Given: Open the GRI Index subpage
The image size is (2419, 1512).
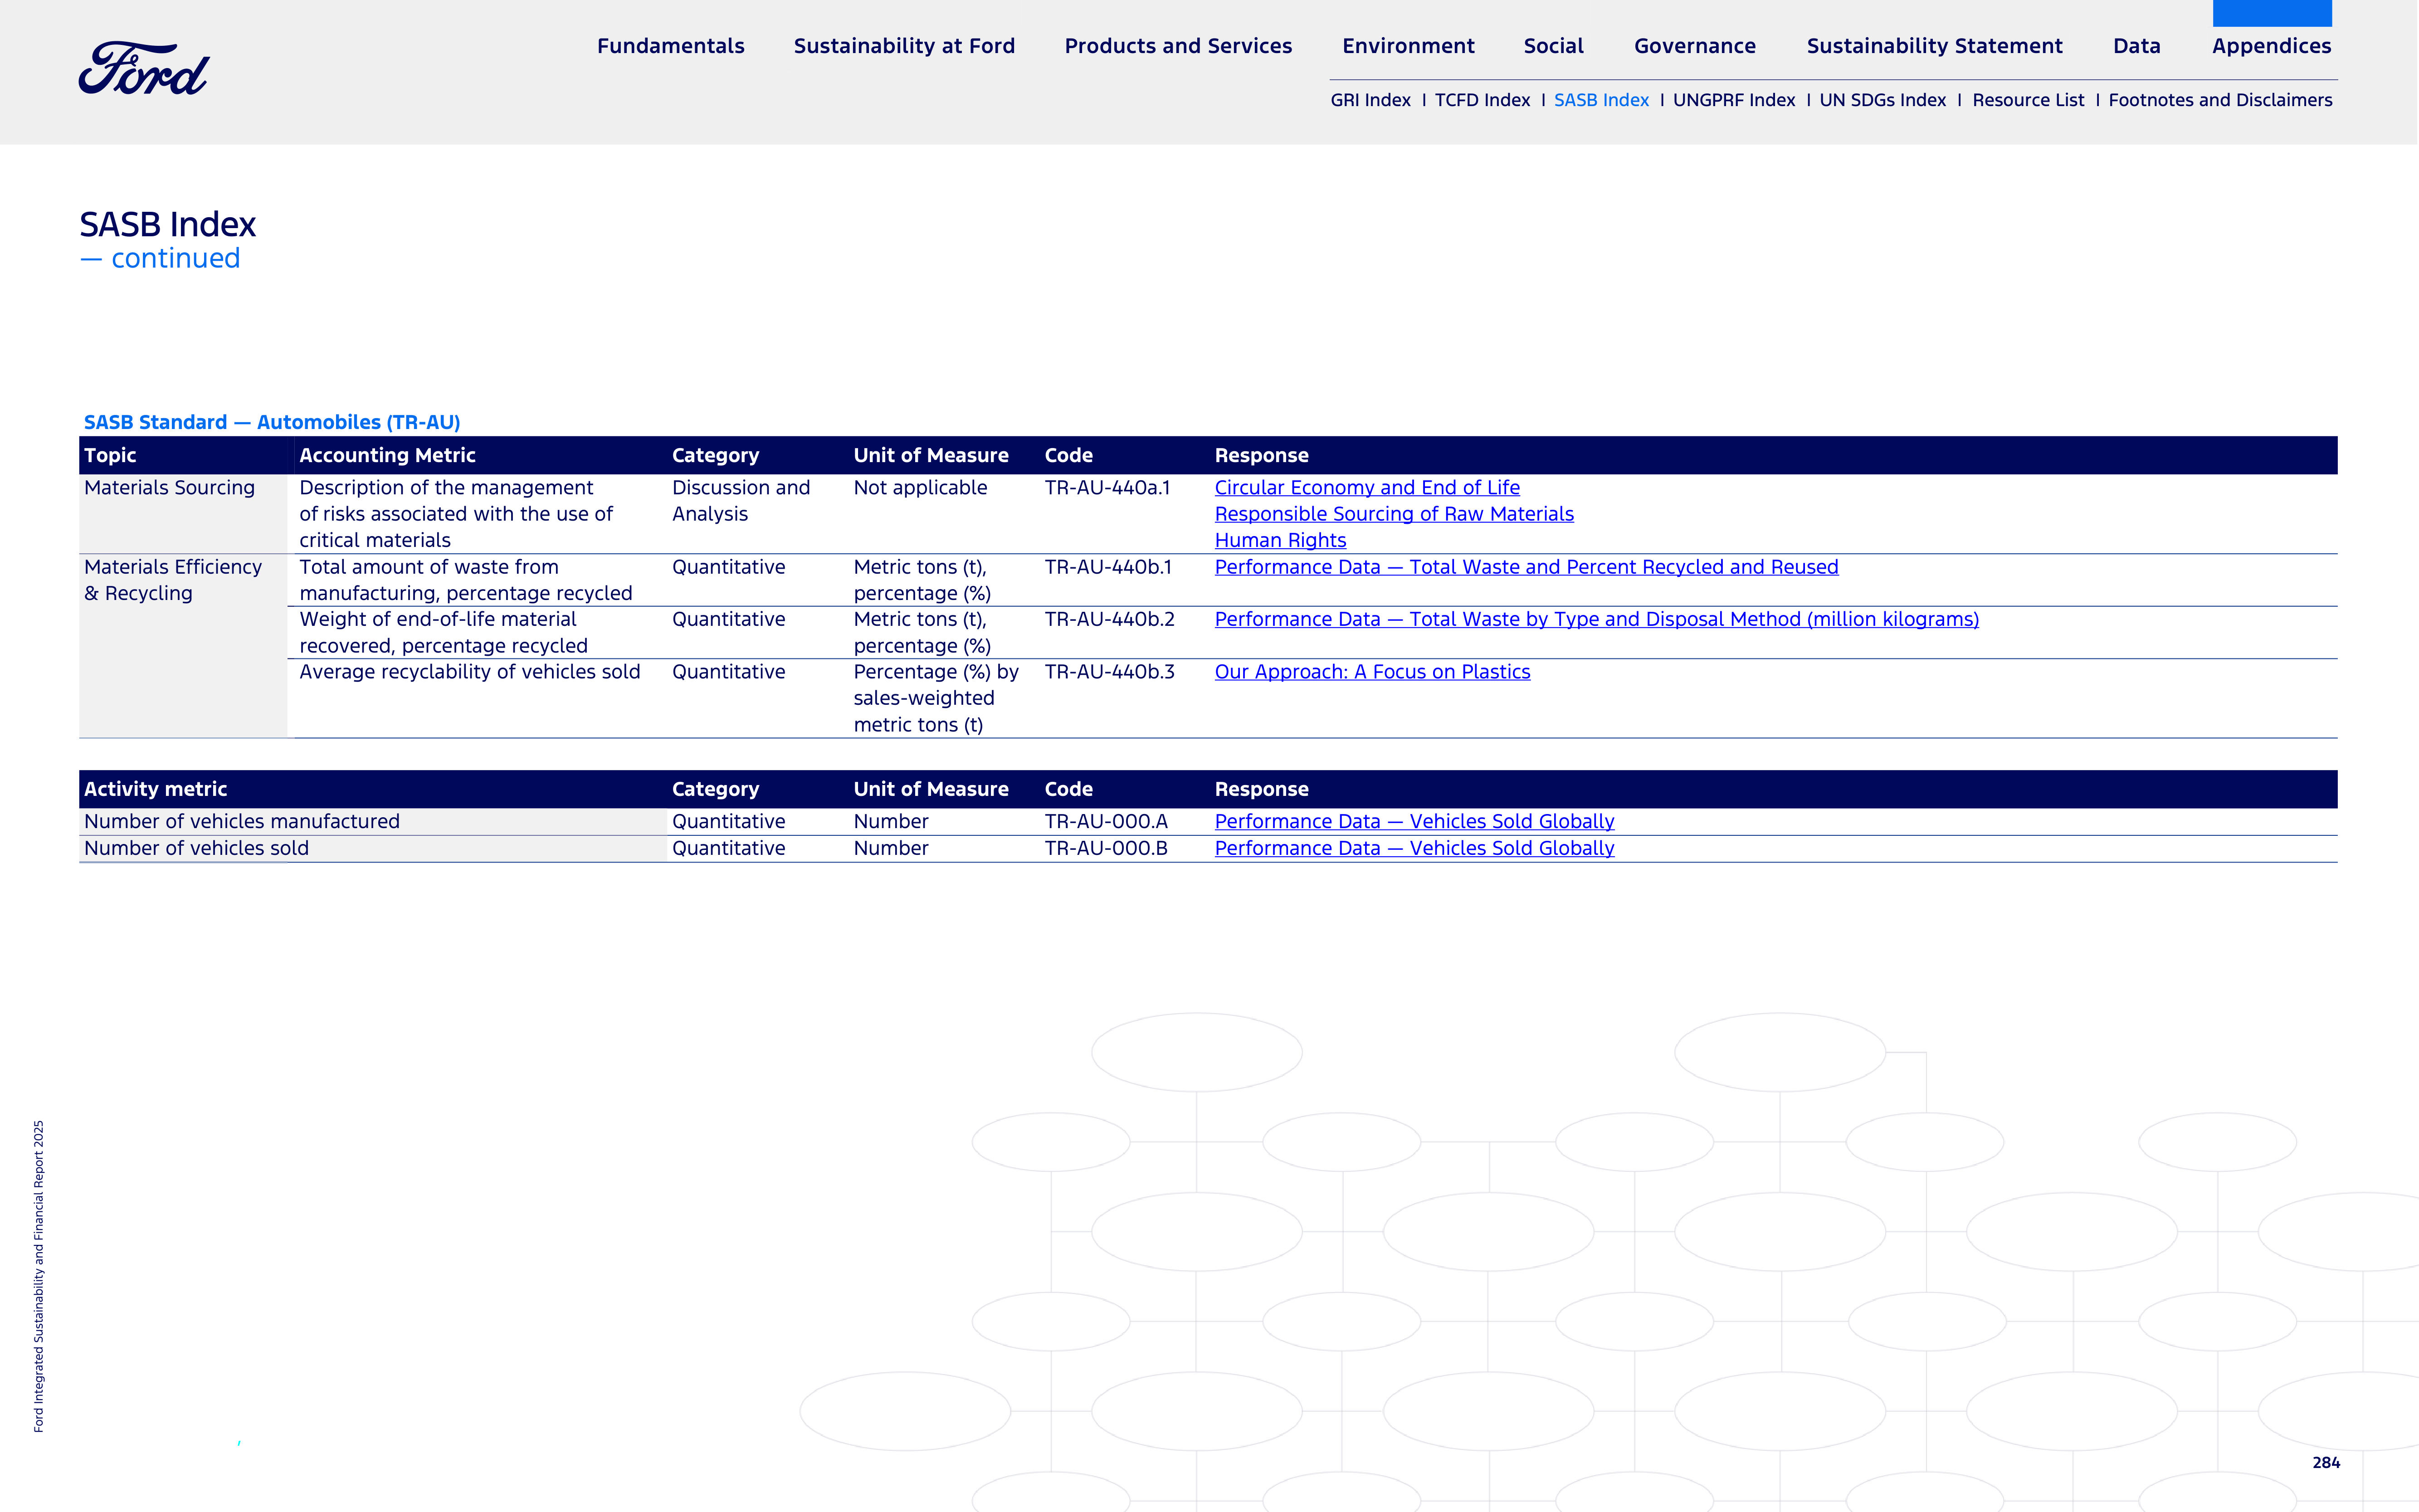Looking at the screenshot, I should click(x=1370, y=100).
